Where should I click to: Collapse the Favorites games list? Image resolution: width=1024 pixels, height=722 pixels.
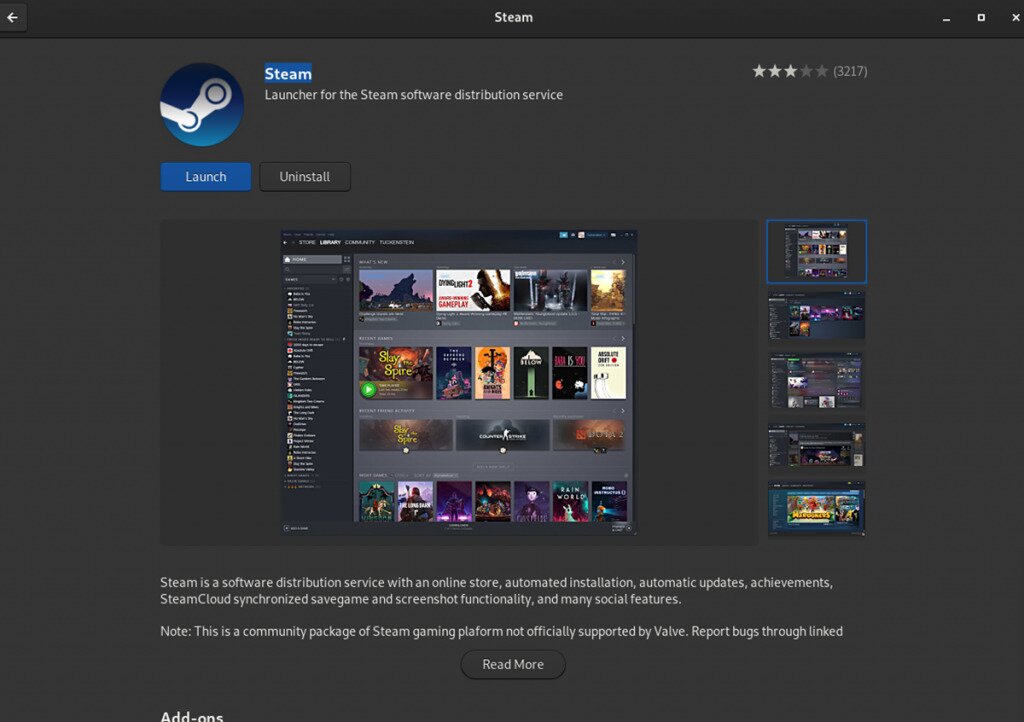286,288
